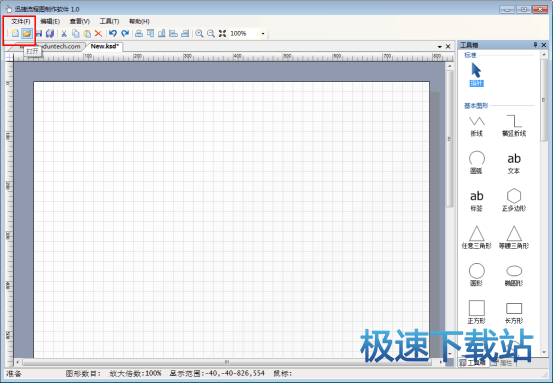Click the Paste clipboard icon

[x=87, y=34]
